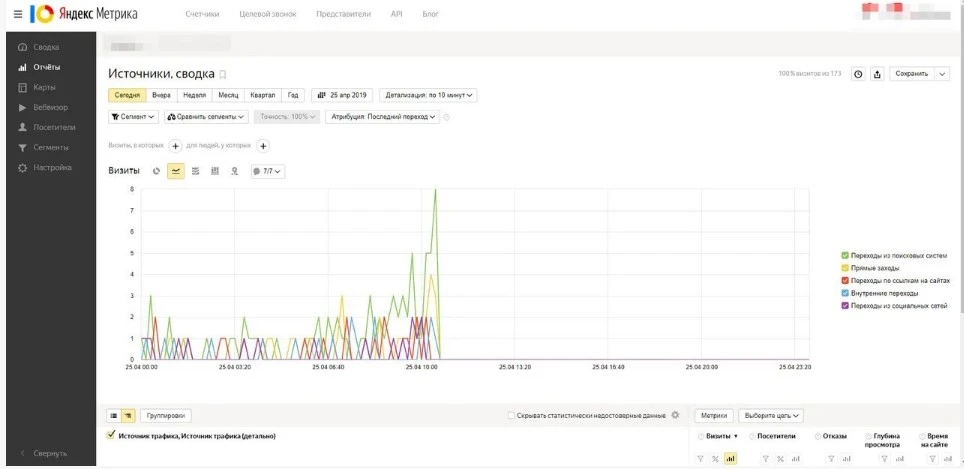Screen dimensions: 964x469
Task: Open the Метрики button
Action: (714, 416)
